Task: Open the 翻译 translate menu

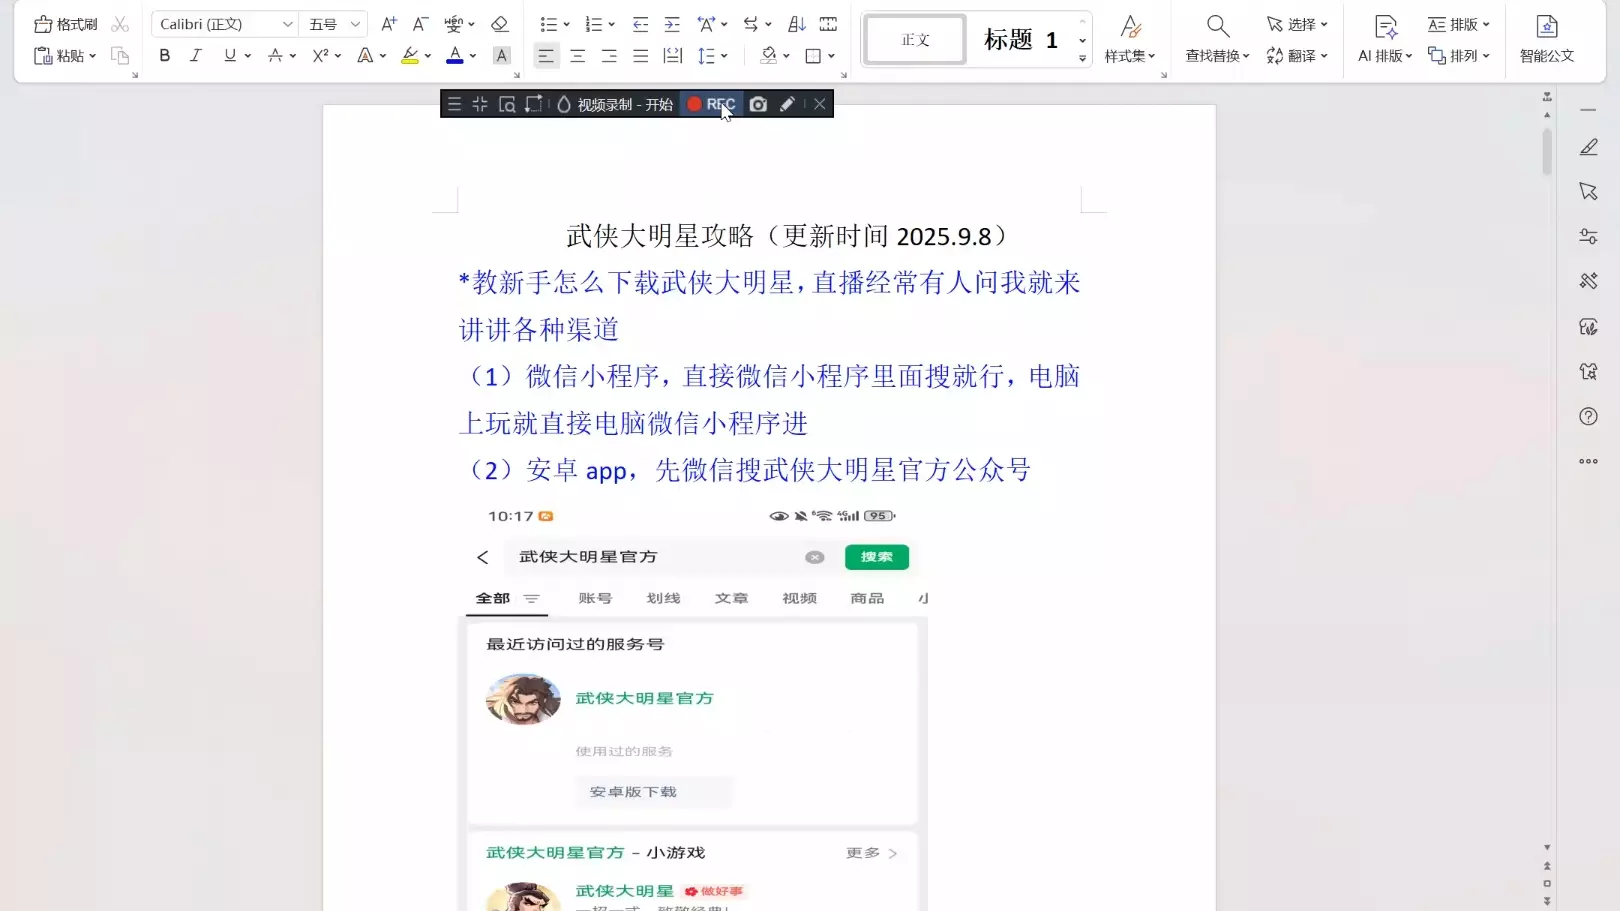Action: pyautogui.click(x=1297, y=56)
